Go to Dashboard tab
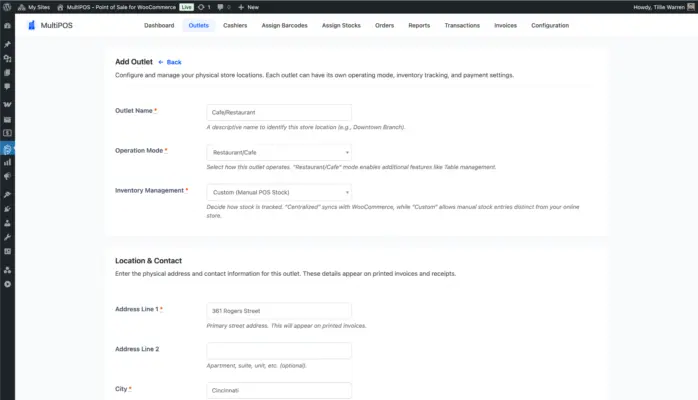Viewport: 698px width, 400px height. [x=159, y=25]
